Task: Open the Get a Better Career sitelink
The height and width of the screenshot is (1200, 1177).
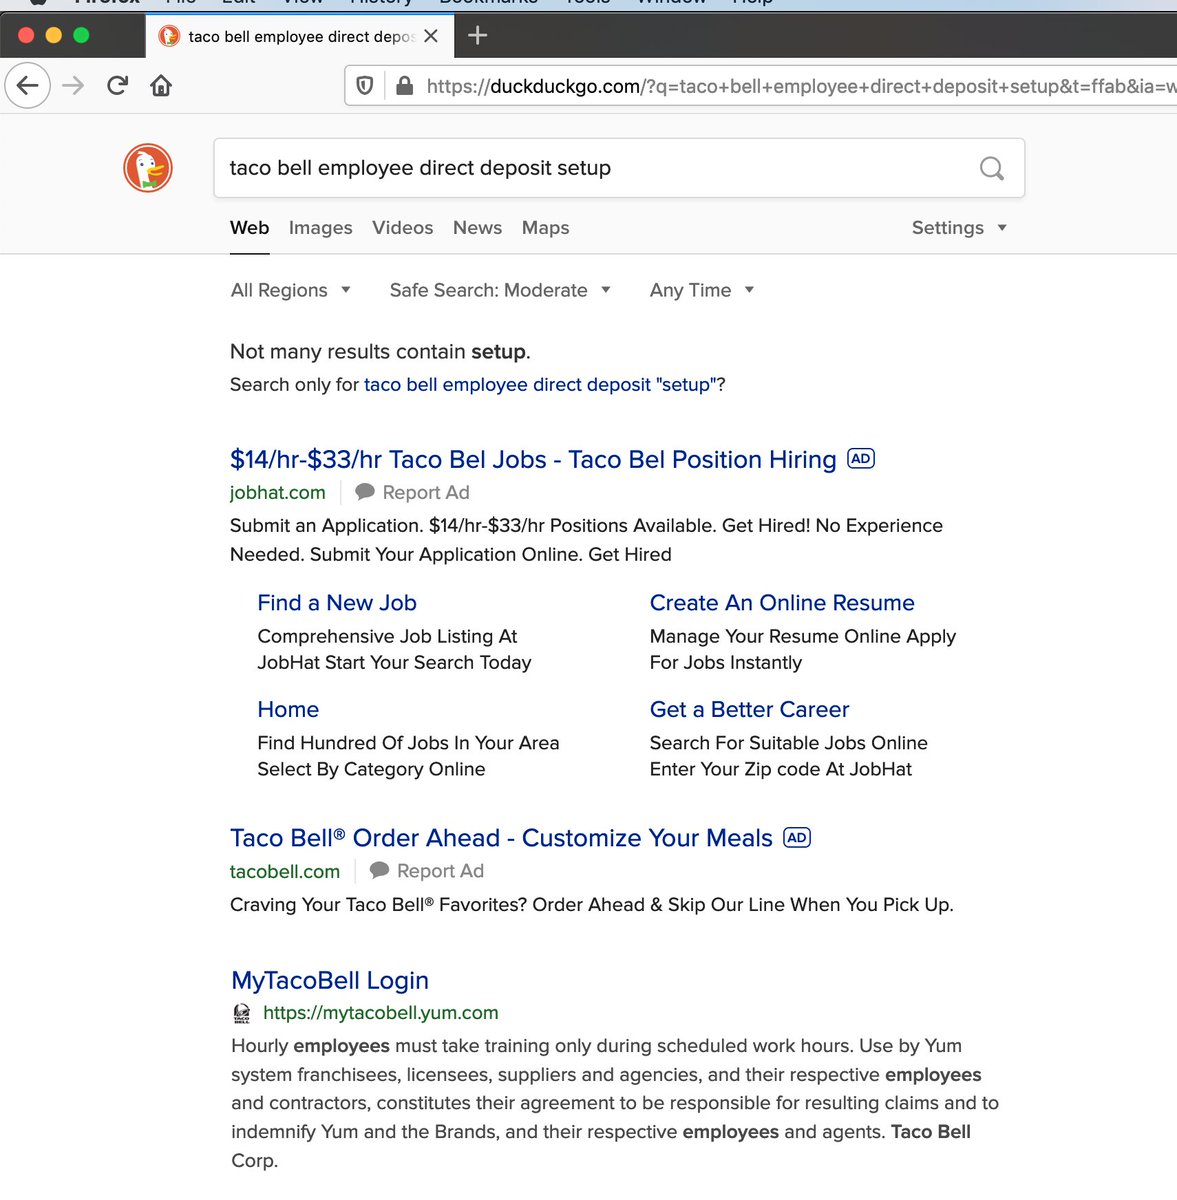Action: (749, 710)
